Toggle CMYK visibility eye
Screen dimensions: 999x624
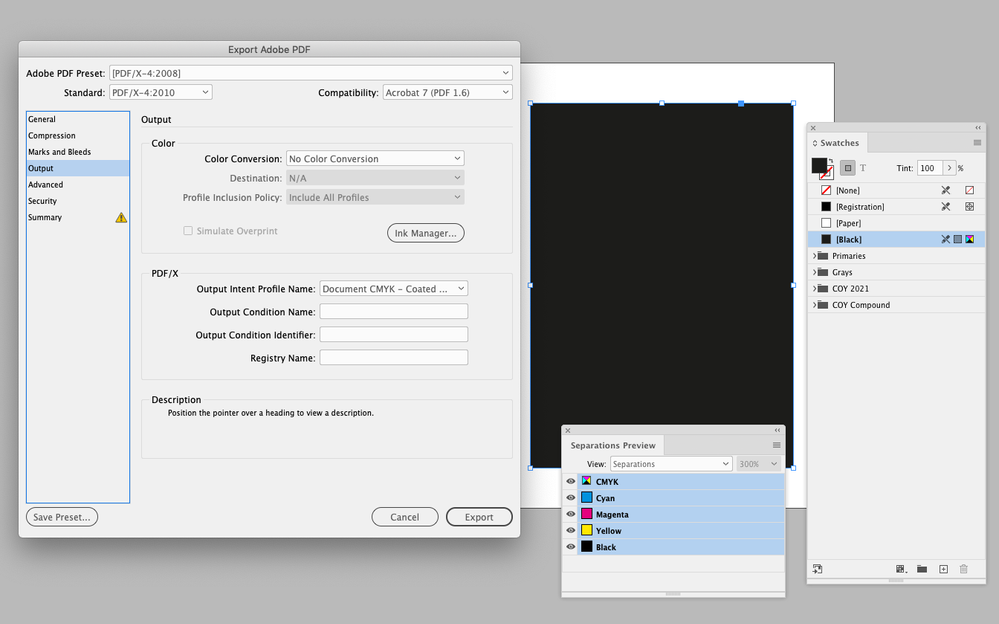[570, 481]
